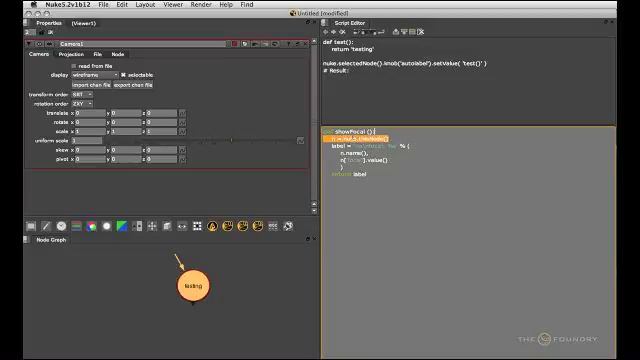Open the Keyer nodes menu (green-blue icon)
Image resolution: width=640 pixels, height=360 pixels.
pos(122,226)
